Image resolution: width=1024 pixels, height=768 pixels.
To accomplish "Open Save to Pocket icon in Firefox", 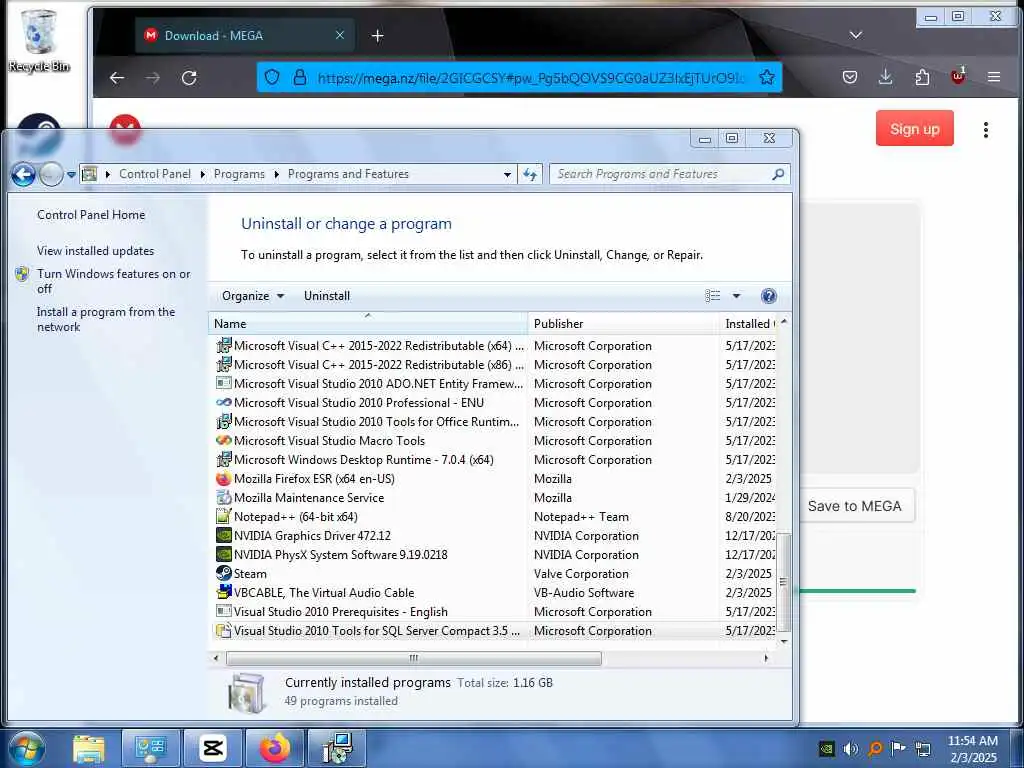I will coord(850,78).
